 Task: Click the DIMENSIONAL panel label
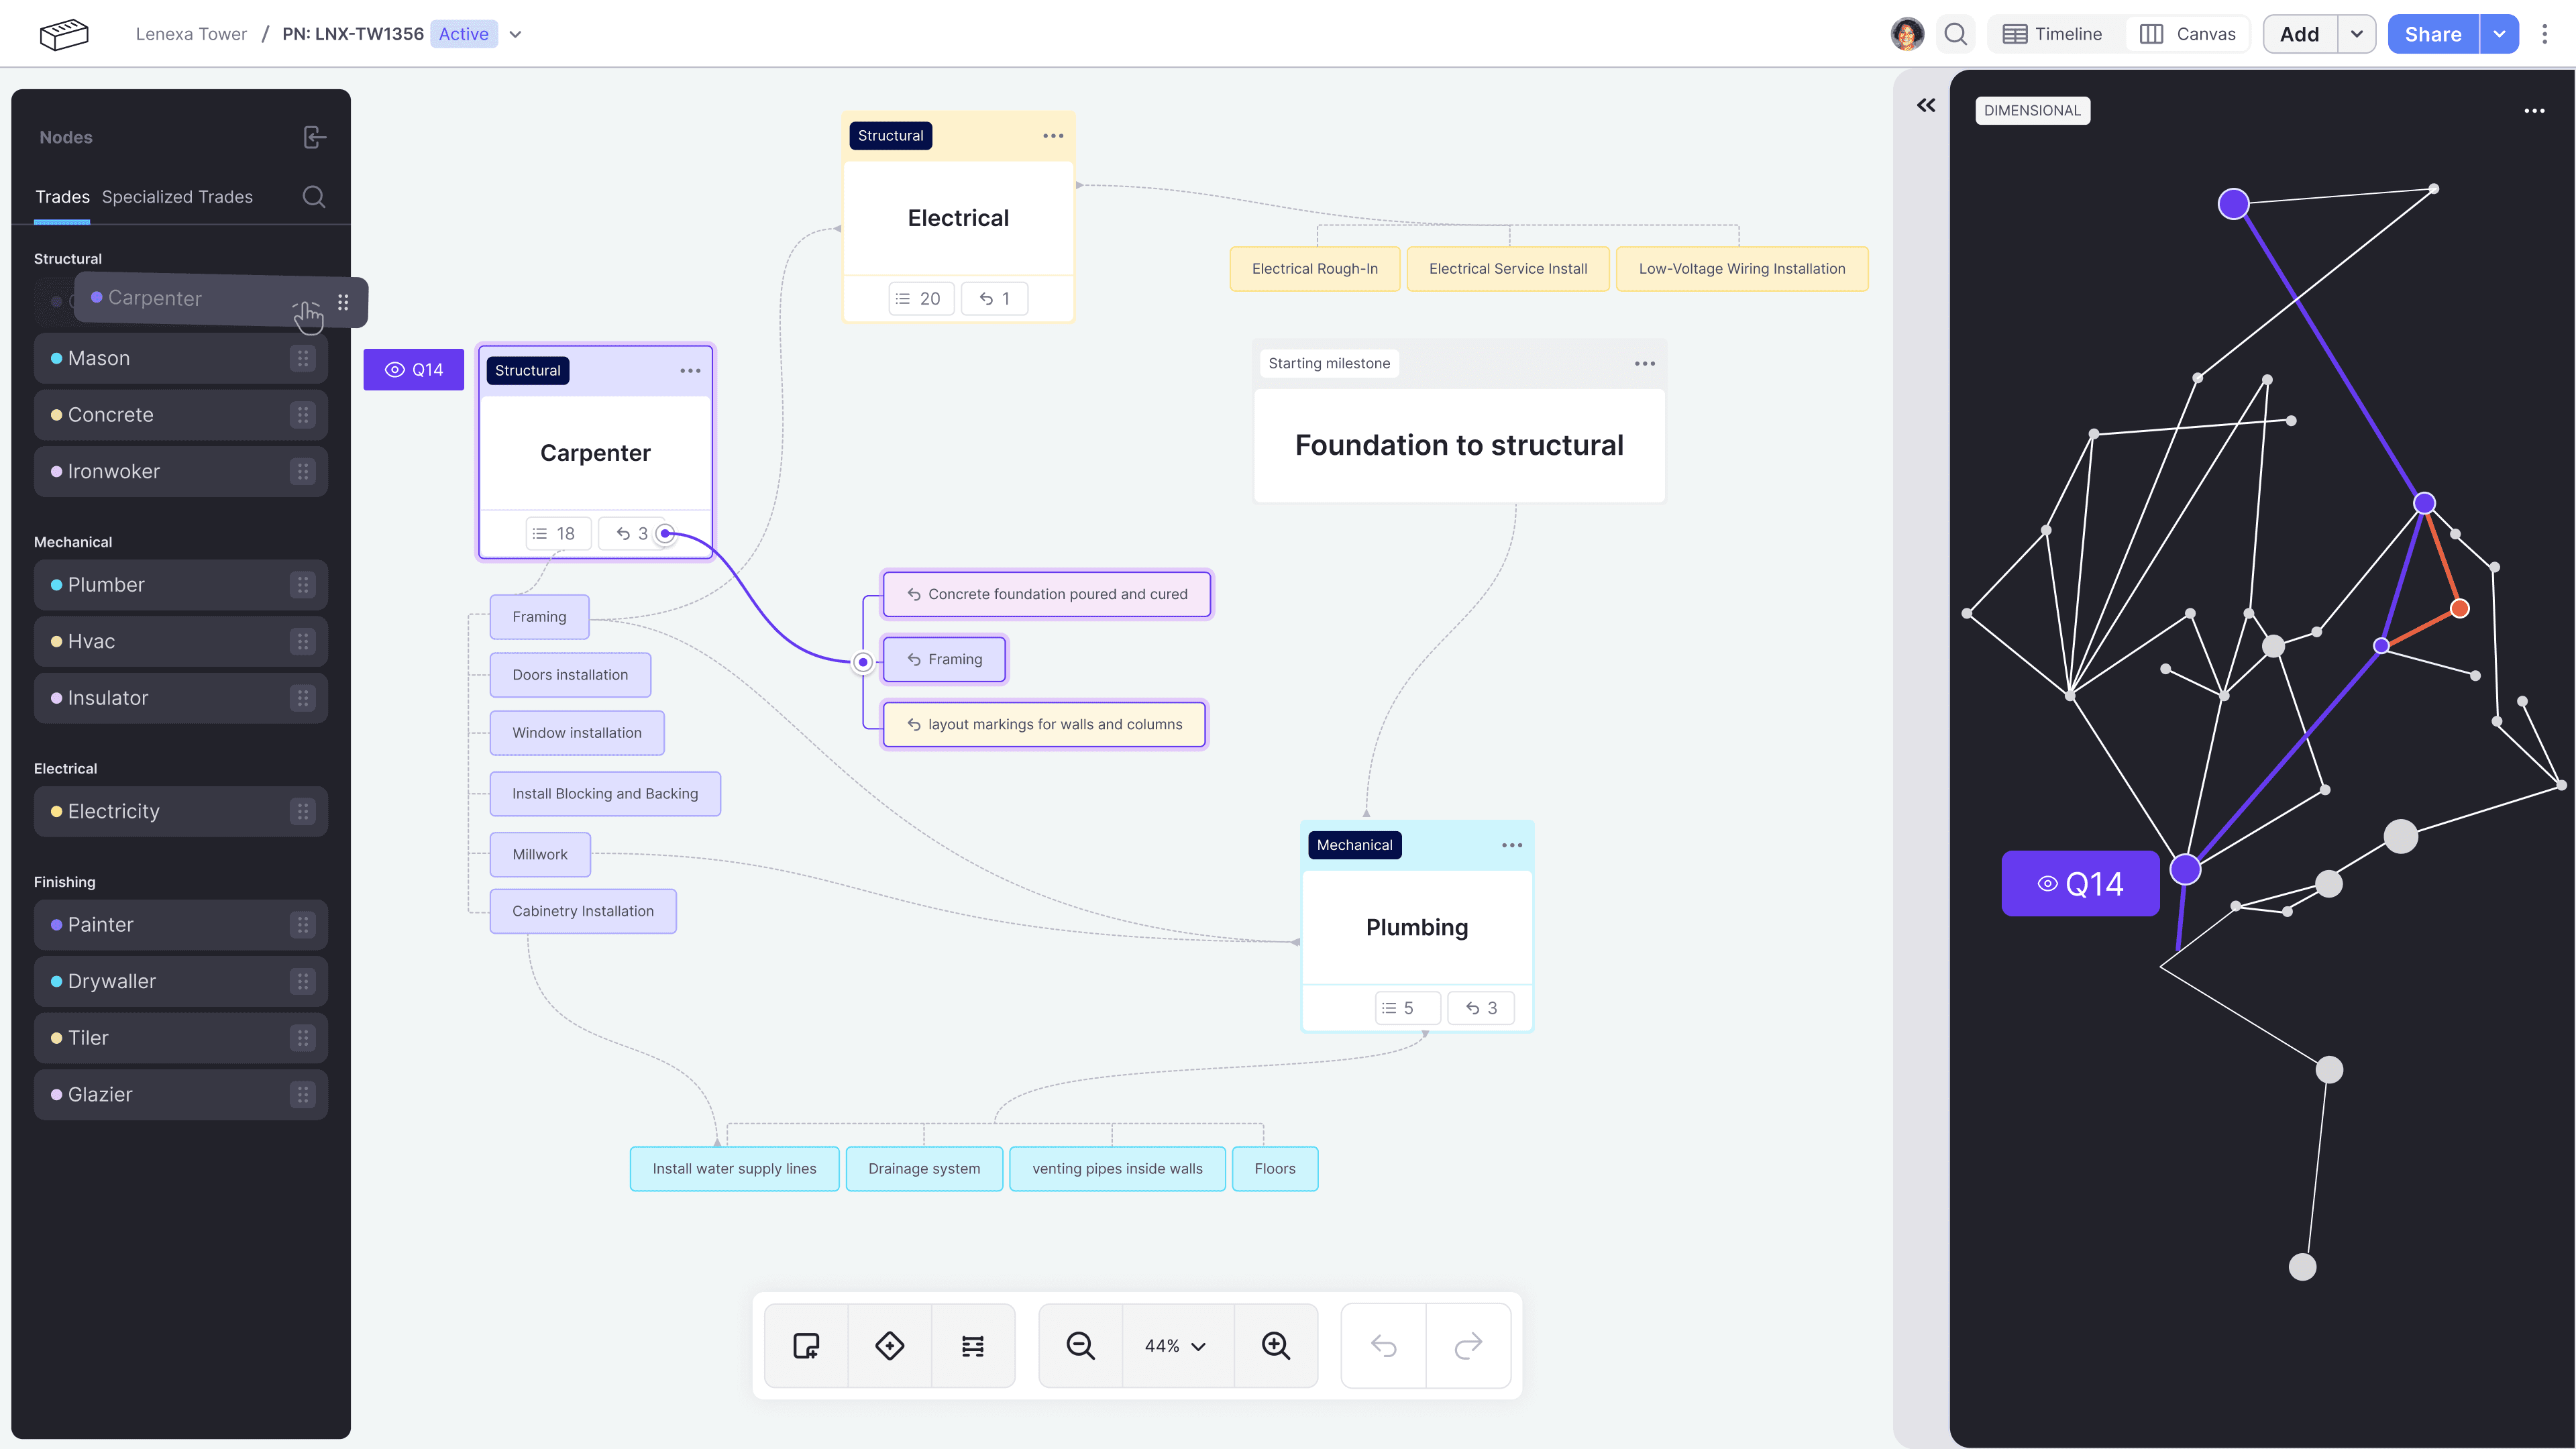[2032, 111]
